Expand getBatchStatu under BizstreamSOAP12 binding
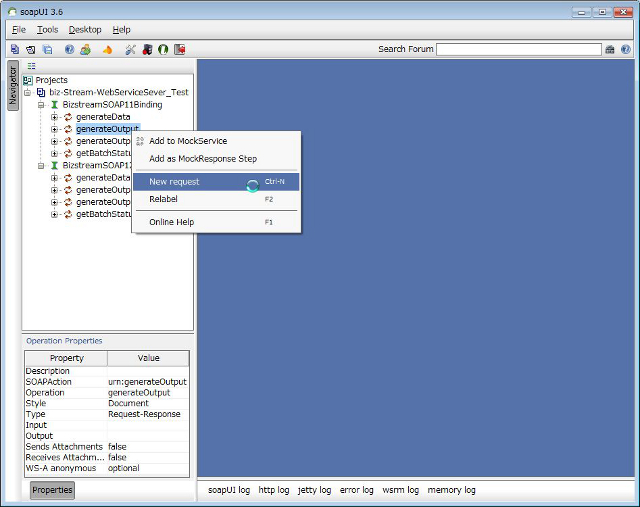The height and width of the screenshot is (507, 640). click(x=54, y=214)
